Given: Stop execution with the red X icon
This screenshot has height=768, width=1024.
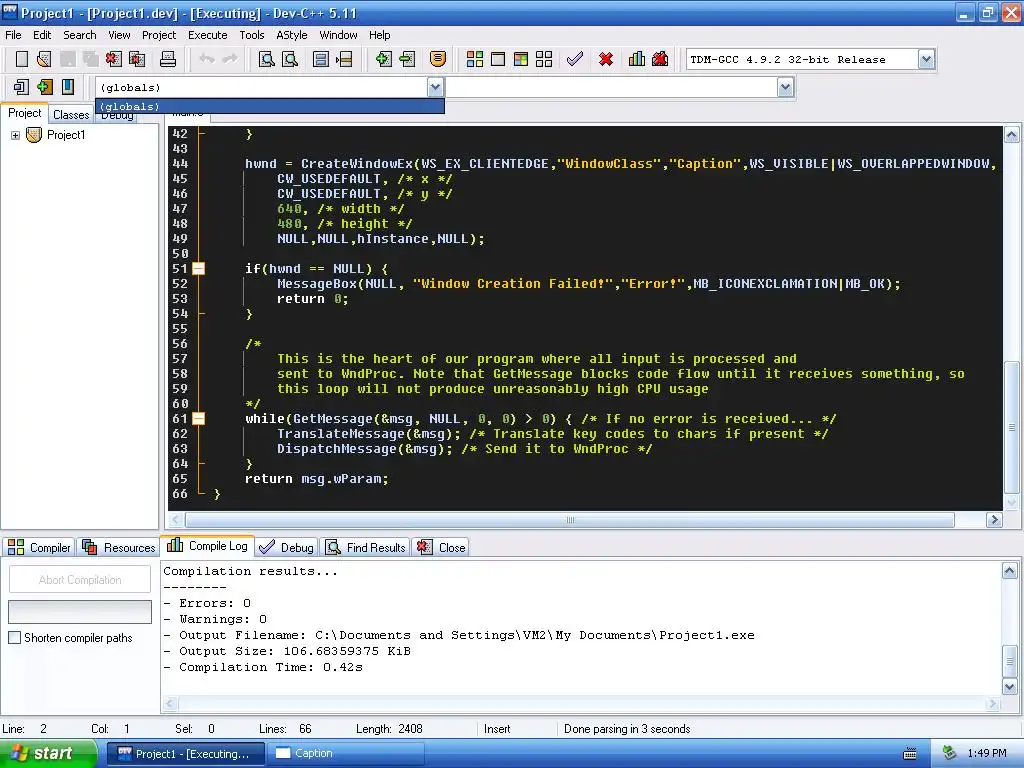Looking at the screenshot, I should pos(606,59).
